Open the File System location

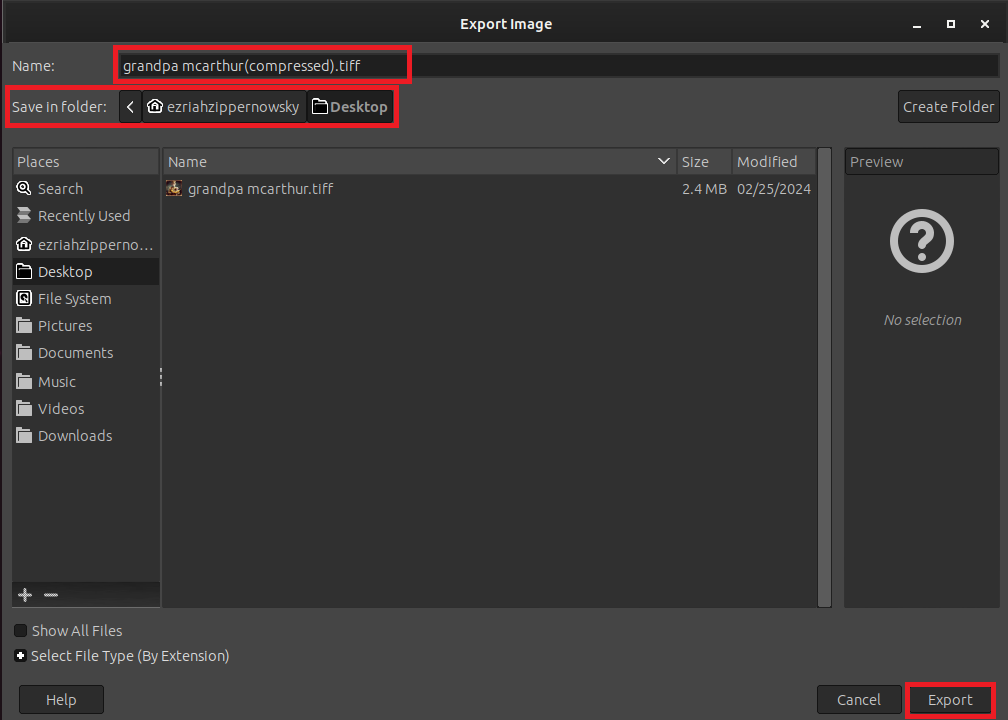pyautogui.click(x=72, y=298)
